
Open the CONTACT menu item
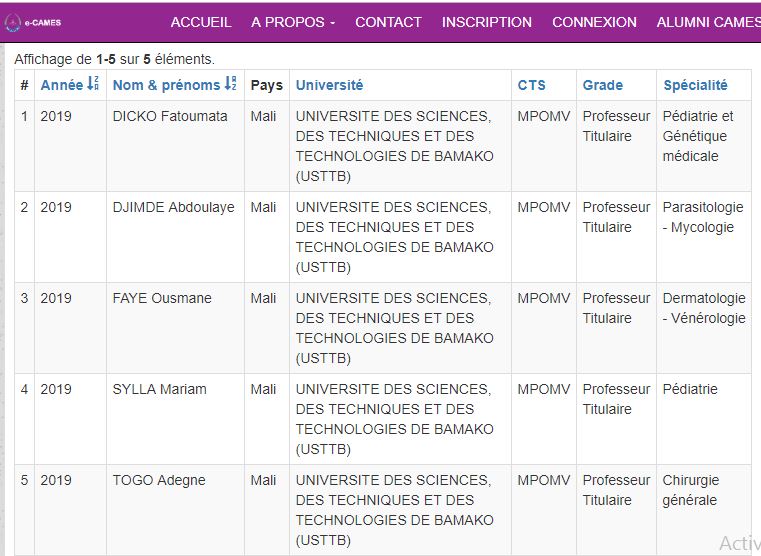click(388, 22)
